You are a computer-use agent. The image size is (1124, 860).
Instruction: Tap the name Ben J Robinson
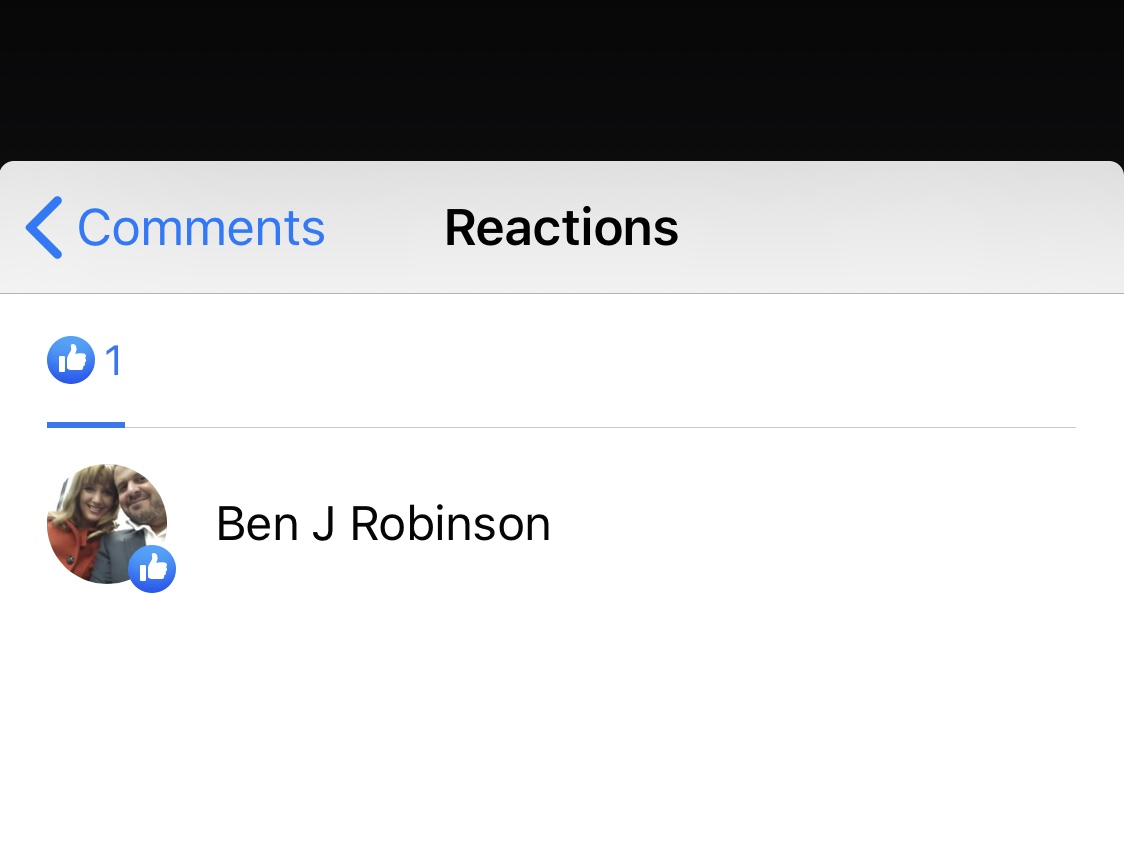tap(384, 524)
